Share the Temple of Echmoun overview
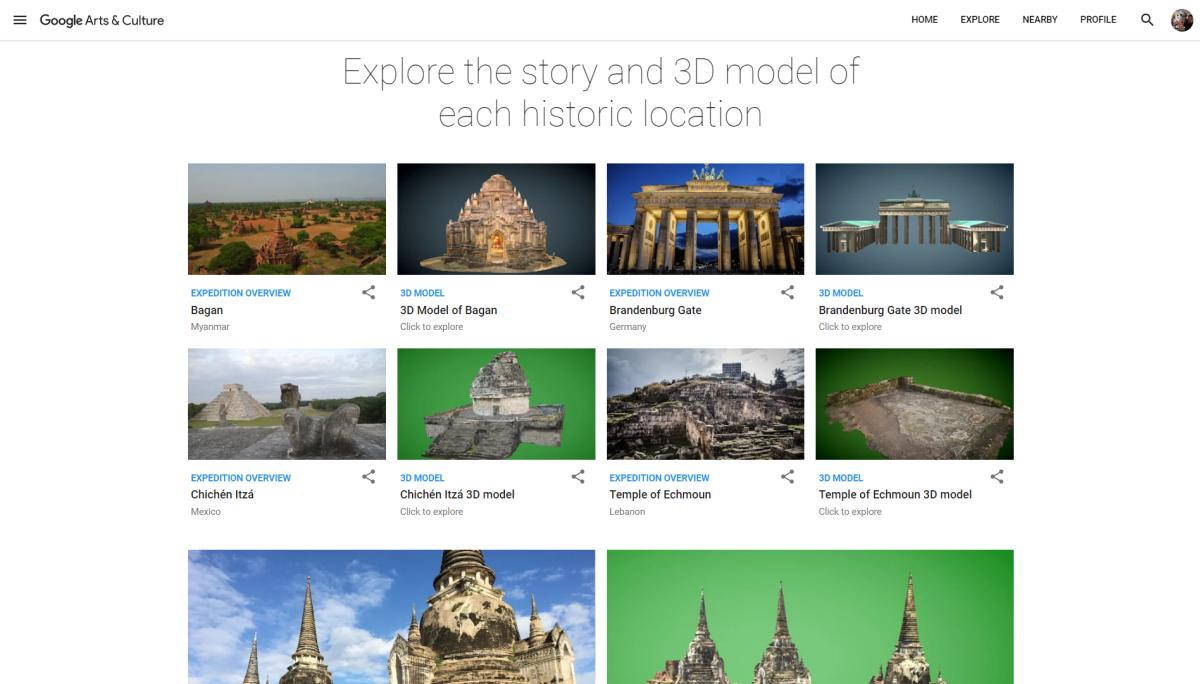 (x=787, y=477)
